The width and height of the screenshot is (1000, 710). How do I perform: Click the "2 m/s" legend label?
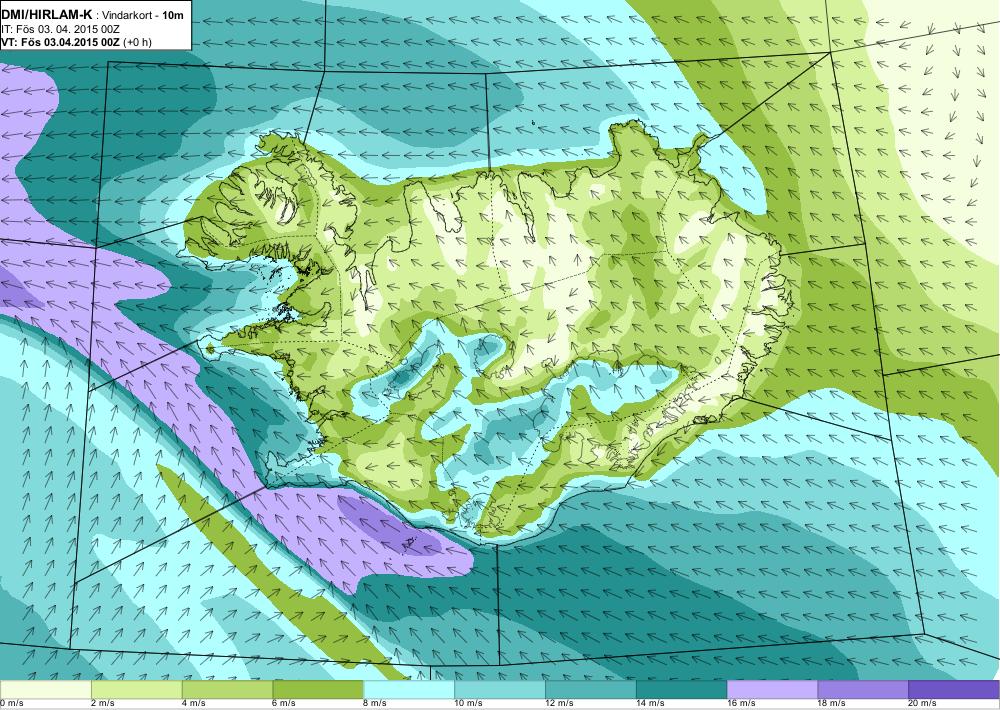103,704
